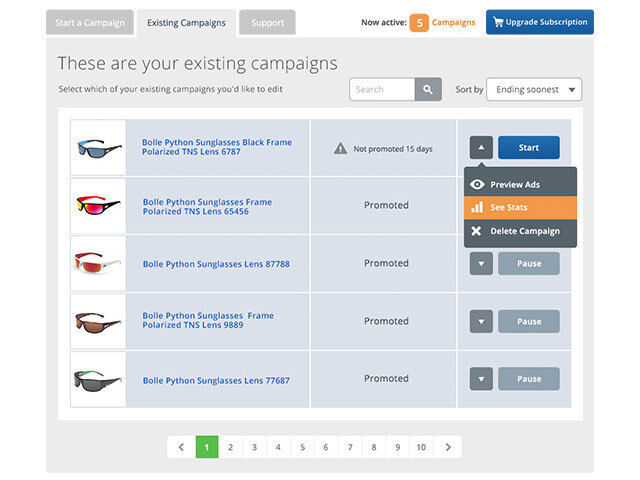Go to page 5
The height and width of the screenshot is (480, 640).
pos(302,447)
